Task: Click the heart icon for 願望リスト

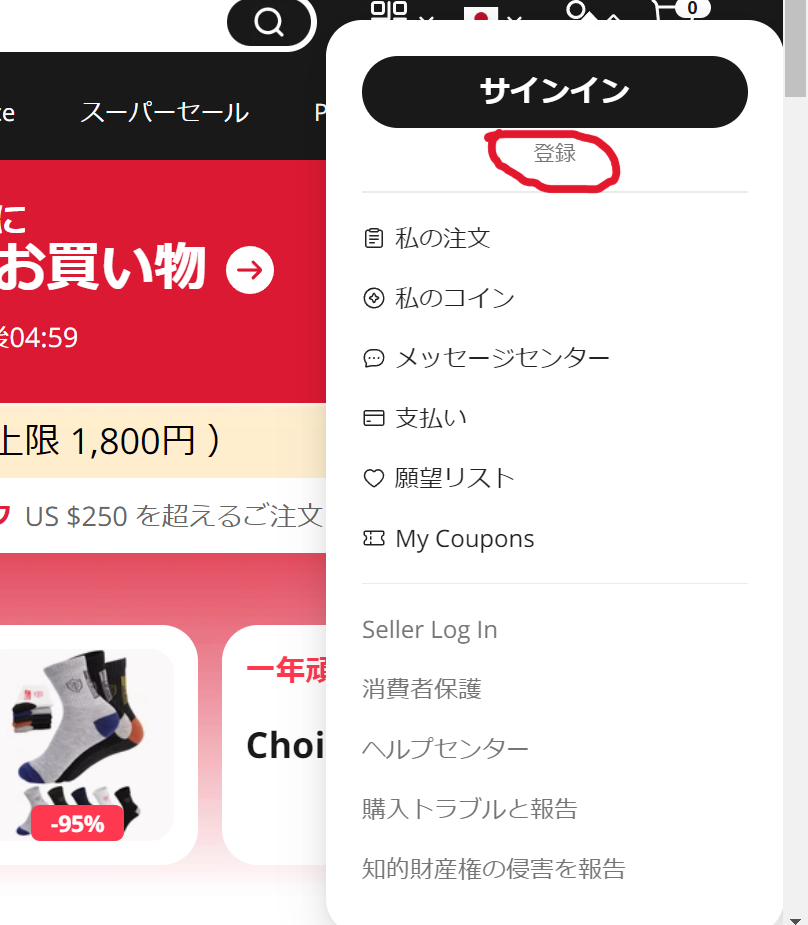Action: (x=374, y=478)
